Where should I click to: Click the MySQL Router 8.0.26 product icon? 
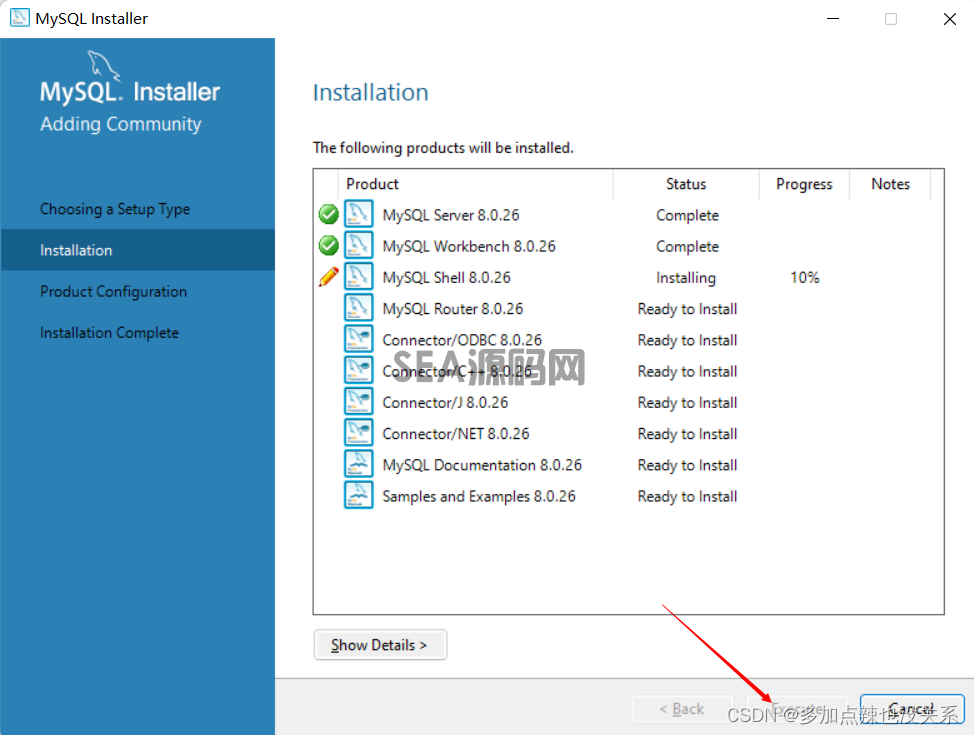pyautogui.click(x=358, y=308)
